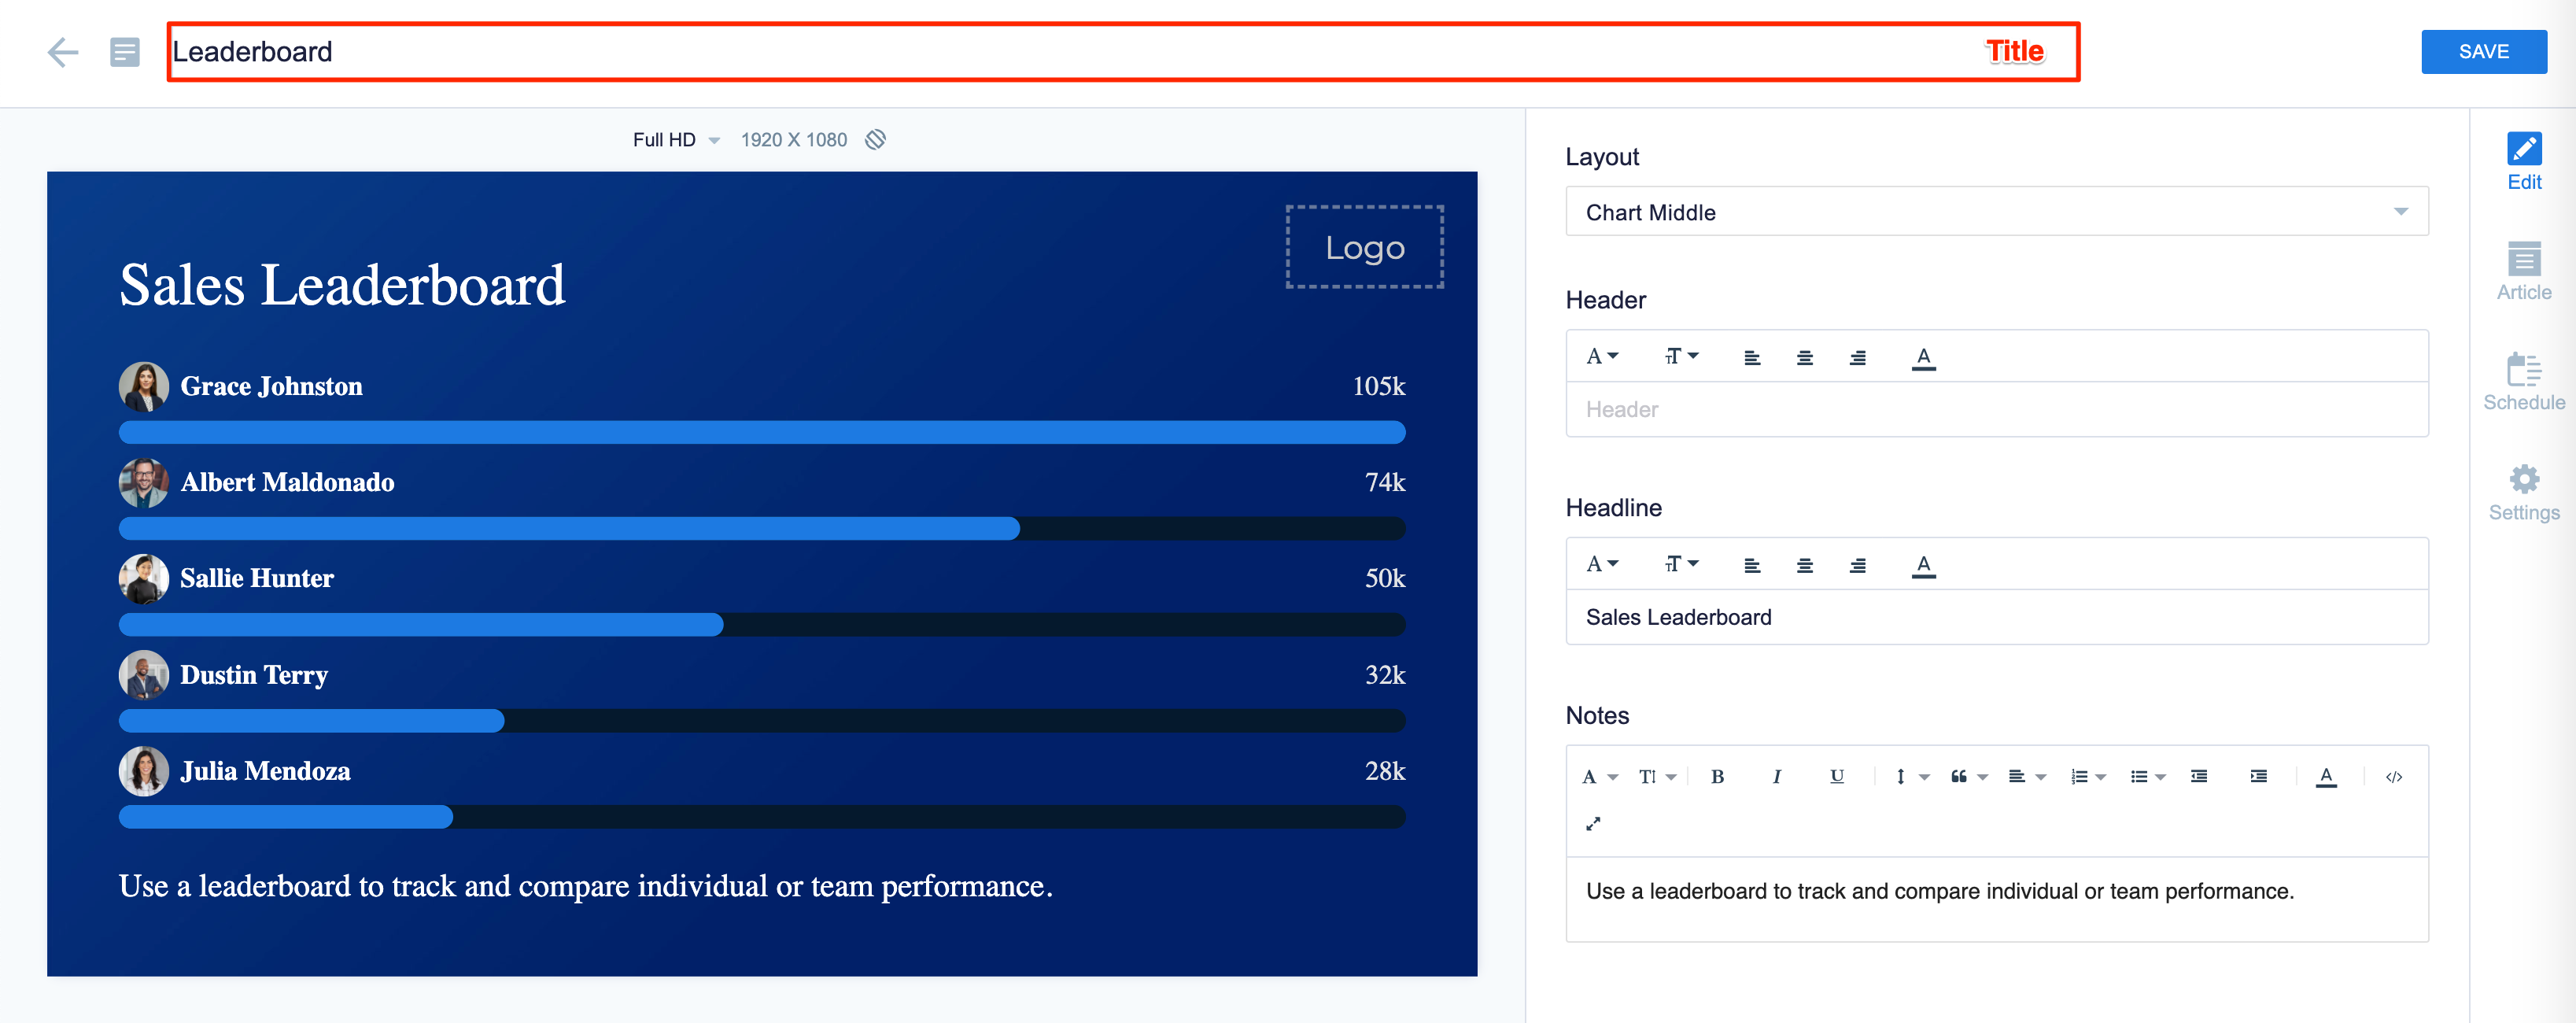The width and height of the screenshot is (2576, 1023).
Task: Open the Settings gear panel
Action: click(2523, 492)
